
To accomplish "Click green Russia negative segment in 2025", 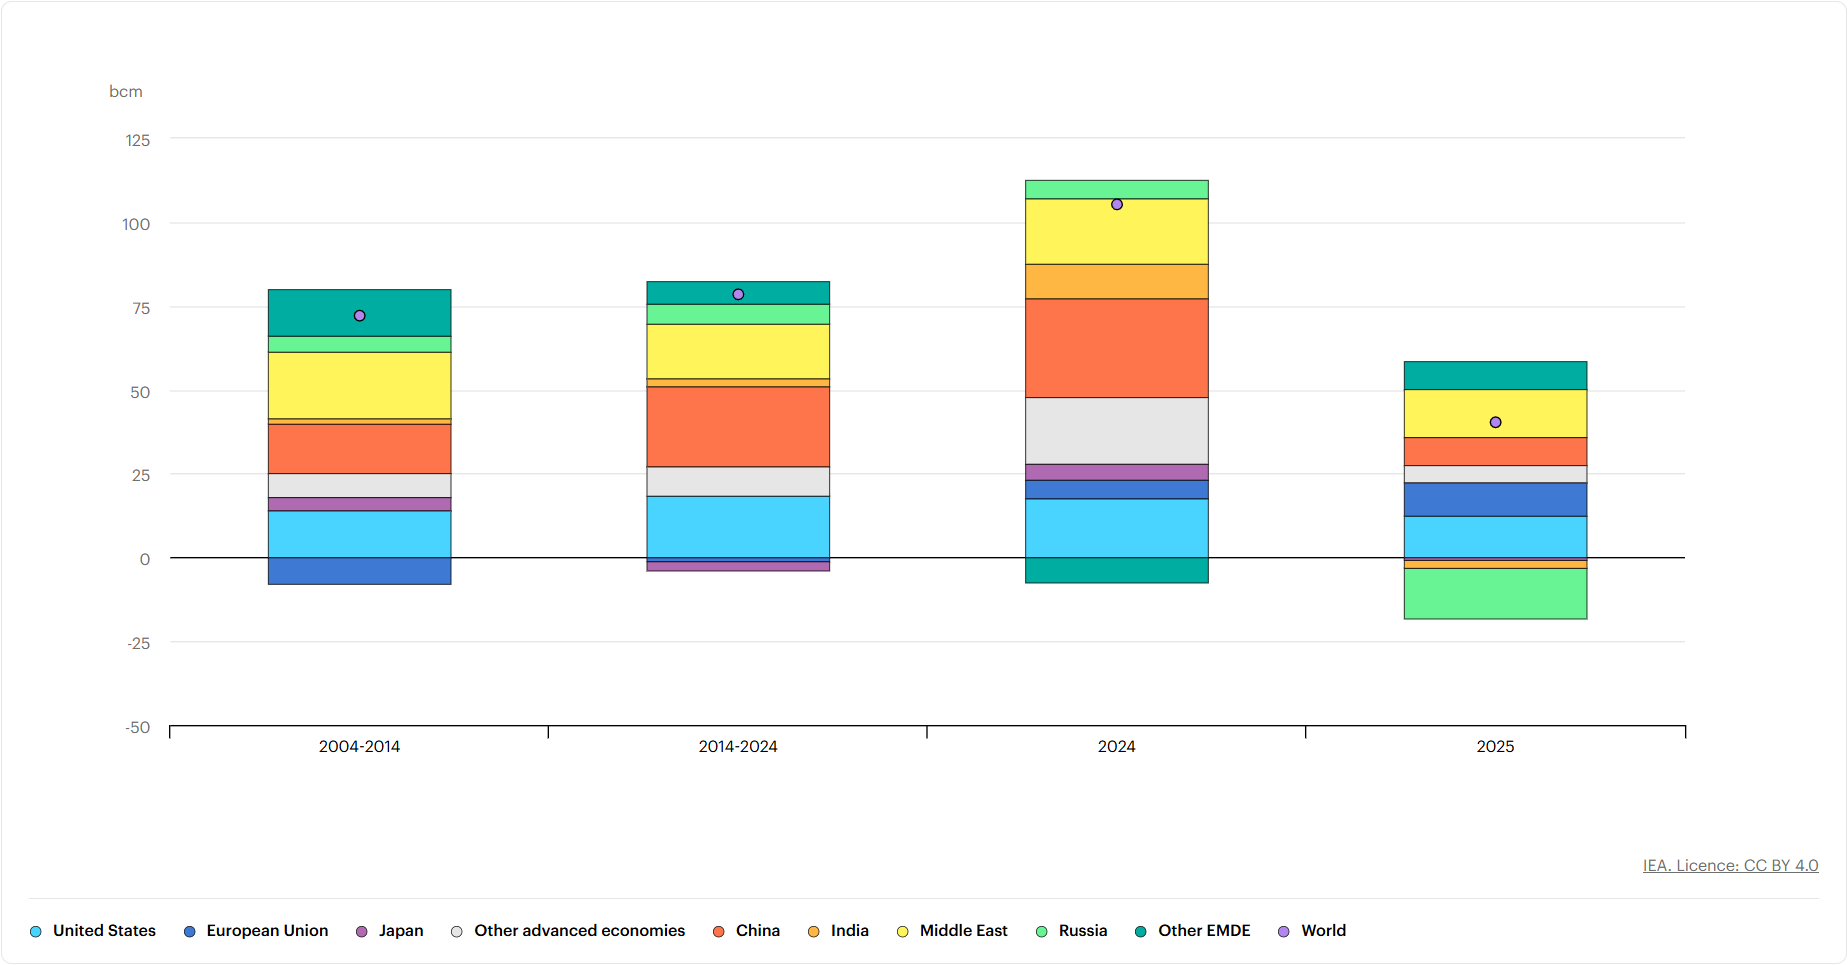I will coord(1495,594).
